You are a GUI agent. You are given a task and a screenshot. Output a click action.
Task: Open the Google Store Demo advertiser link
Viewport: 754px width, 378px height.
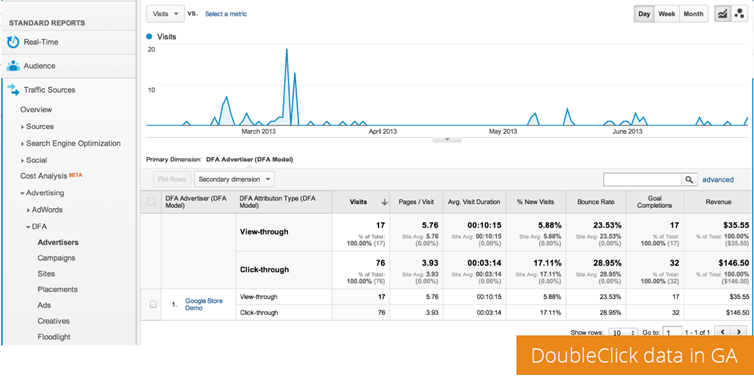(204, 304)
